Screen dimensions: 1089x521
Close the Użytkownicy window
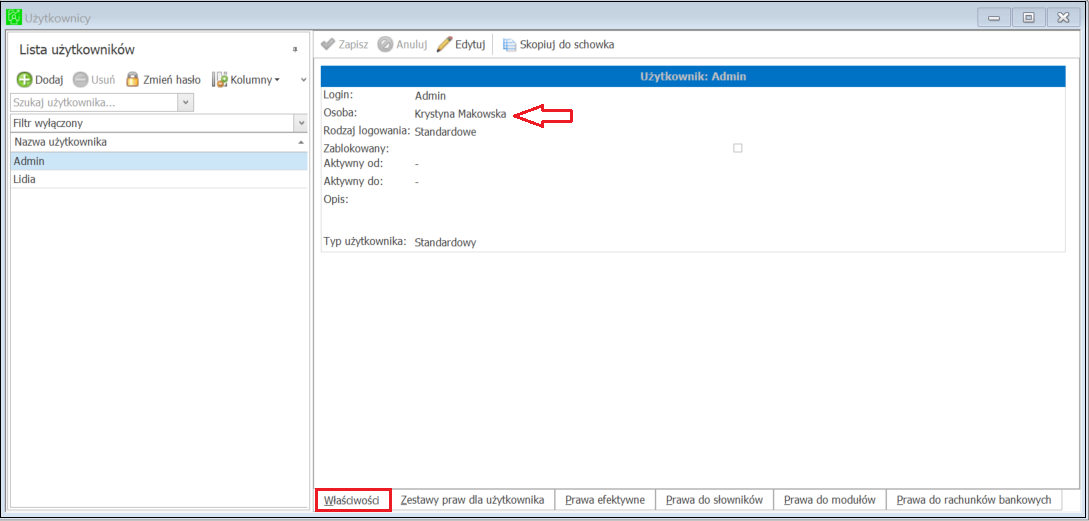tap(1063, 17)
